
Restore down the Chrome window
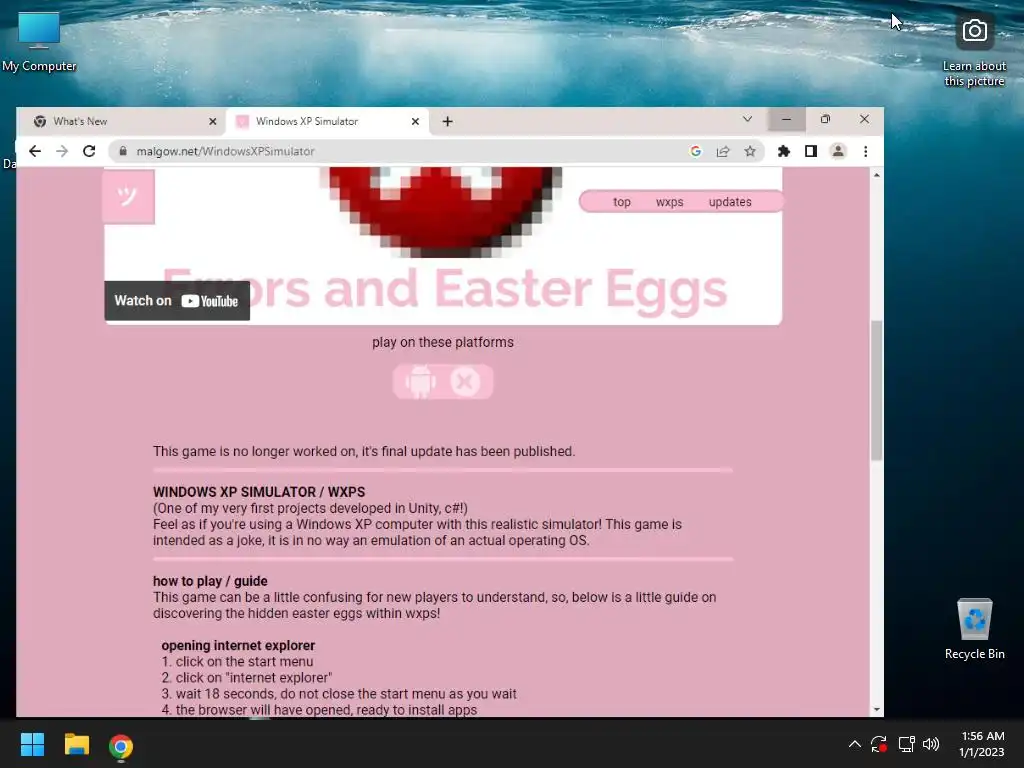pos(825,120)
